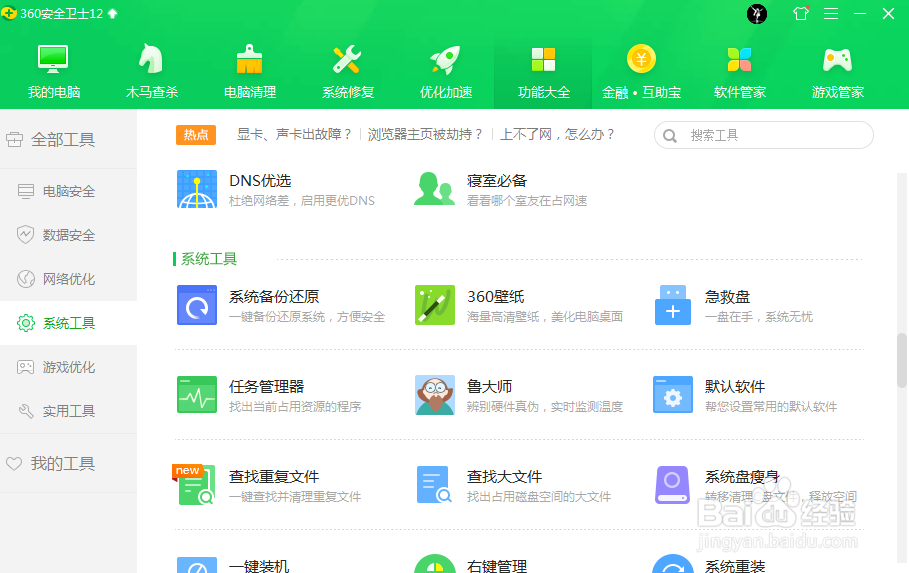
Task: Click description 一键备份还原系统，方便安全
Action: pos(307,317)
